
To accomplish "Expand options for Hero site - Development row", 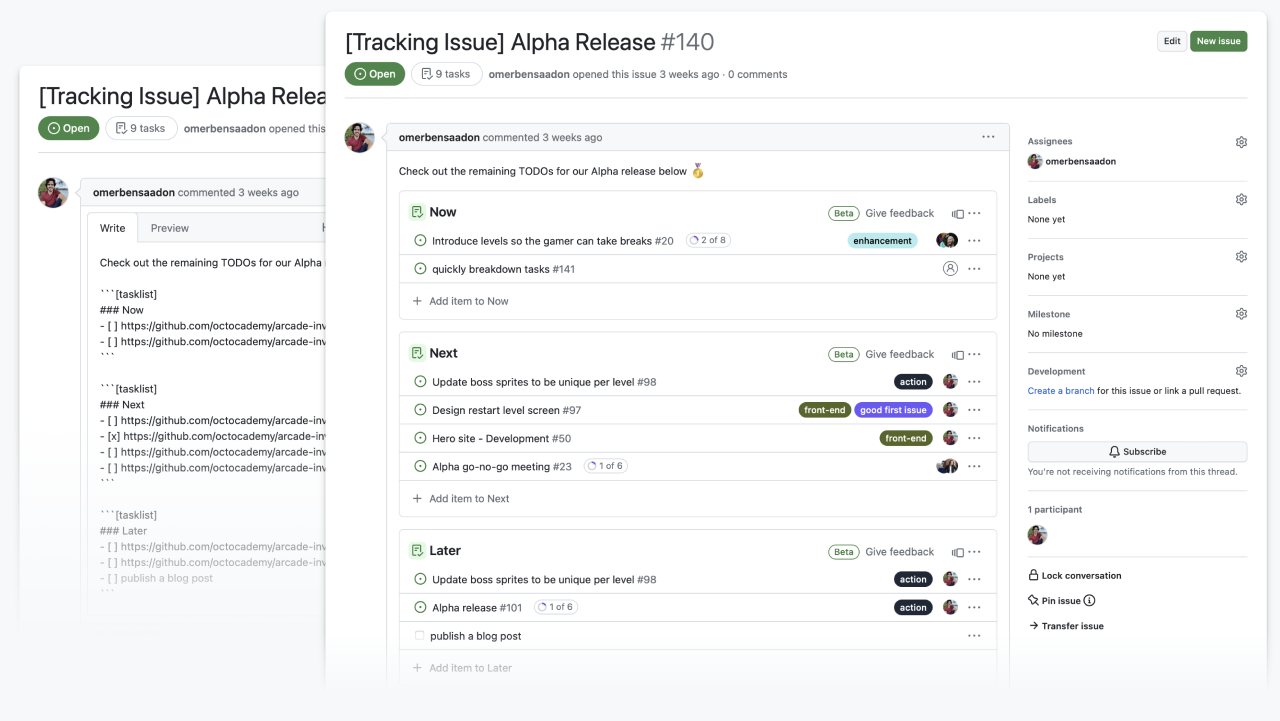I will pos(974,438).
